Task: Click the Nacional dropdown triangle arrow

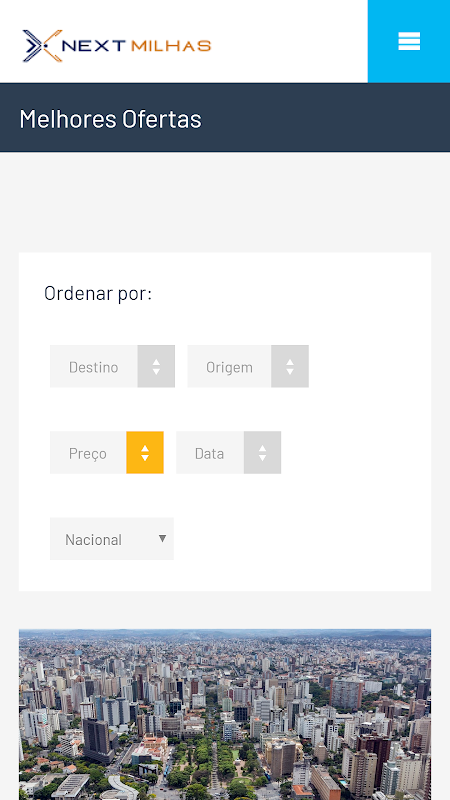Action: pyautogui.click(x=162, y=538)
